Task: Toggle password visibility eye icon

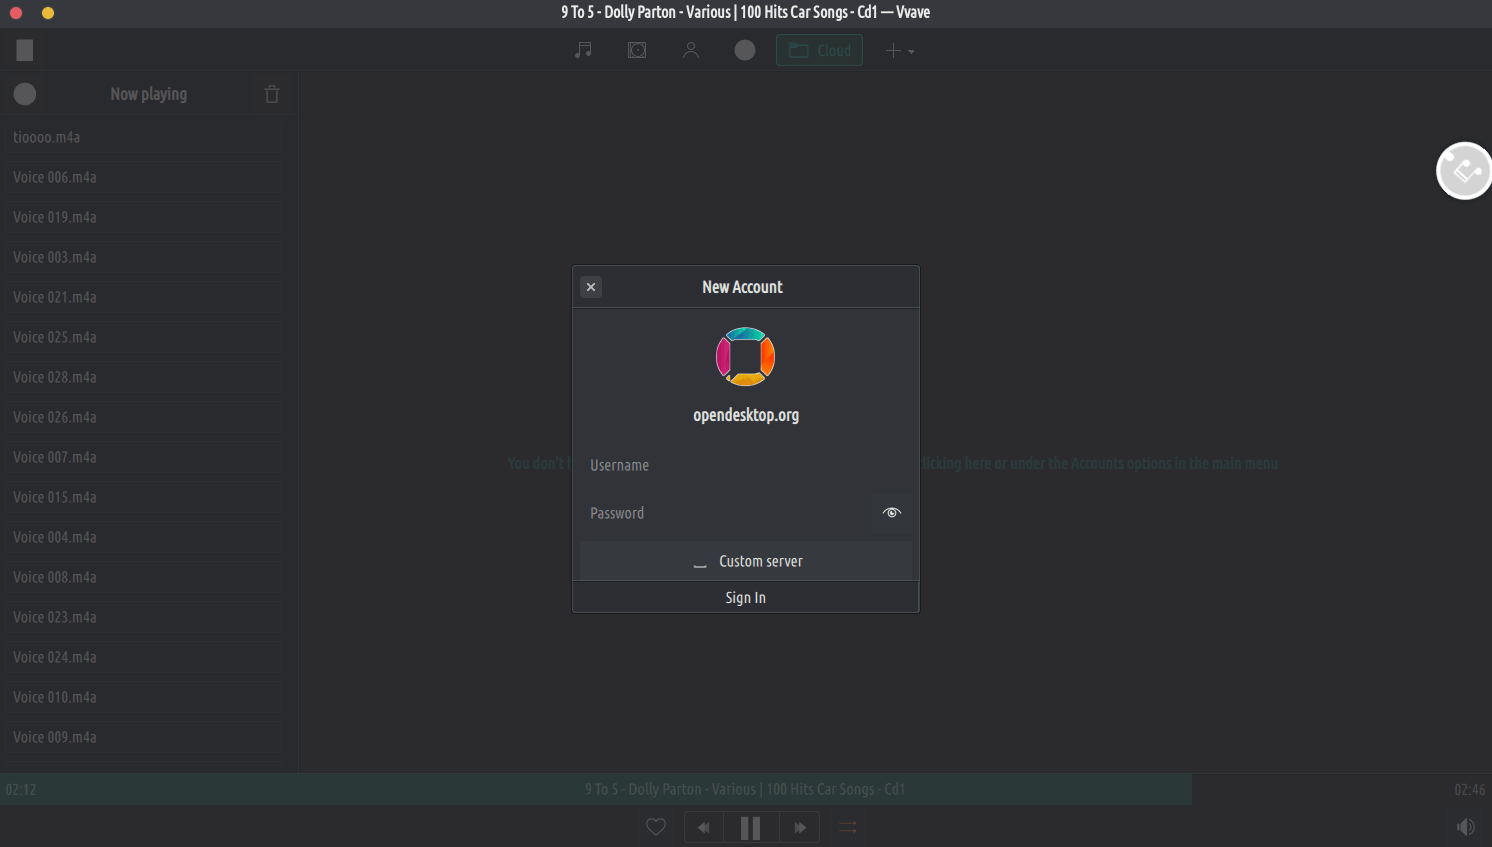Action: 891,513
